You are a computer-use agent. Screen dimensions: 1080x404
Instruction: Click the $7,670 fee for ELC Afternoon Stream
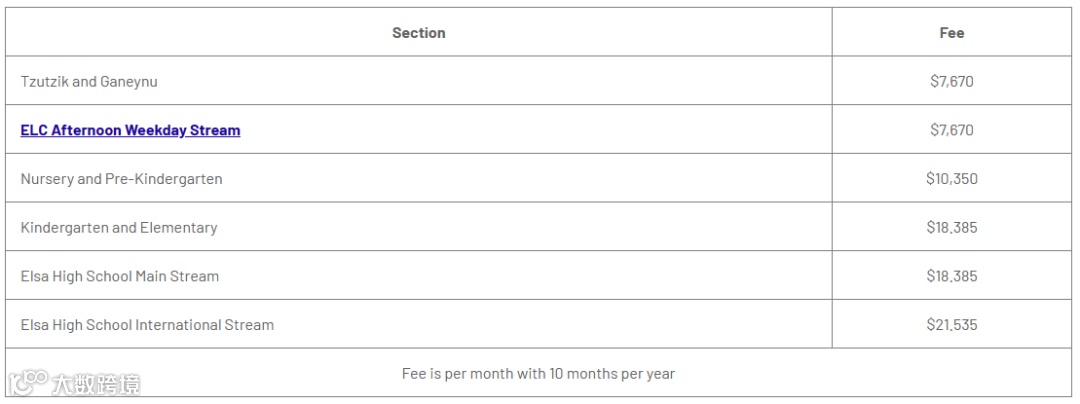click(951, 130)
